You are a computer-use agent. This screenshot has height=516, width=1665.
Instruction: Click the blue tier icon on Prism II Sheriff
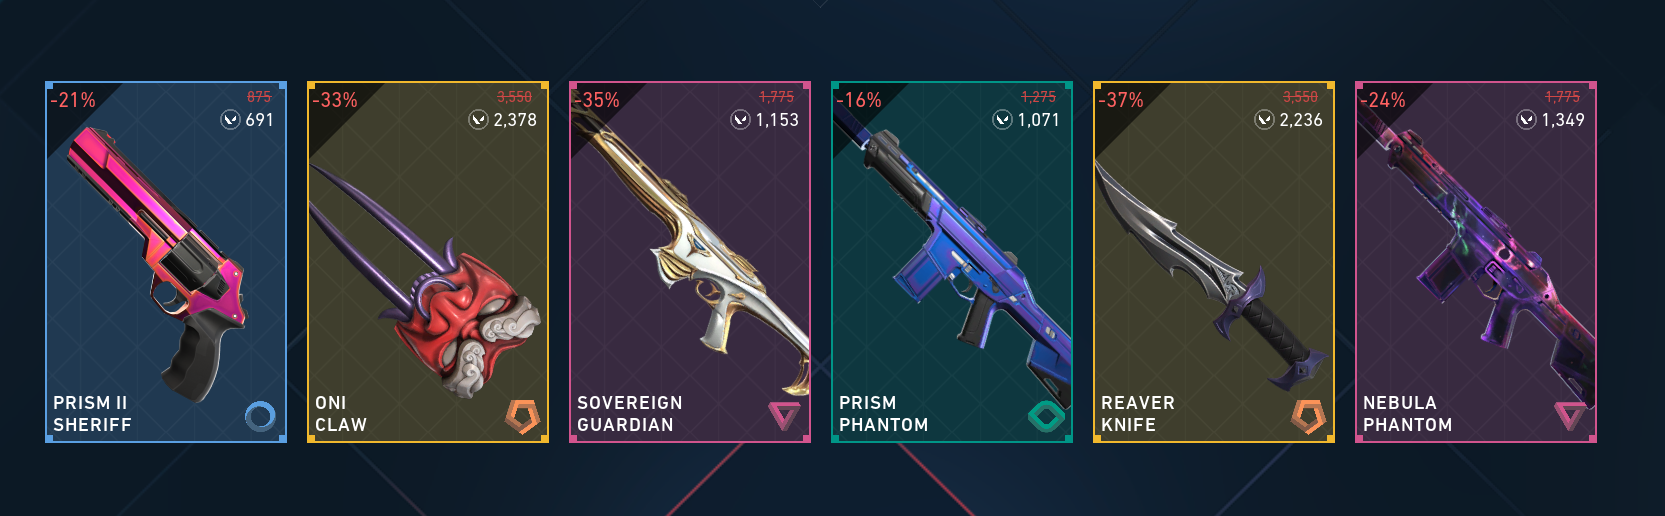pyautogui.click(x=260, y=415)
